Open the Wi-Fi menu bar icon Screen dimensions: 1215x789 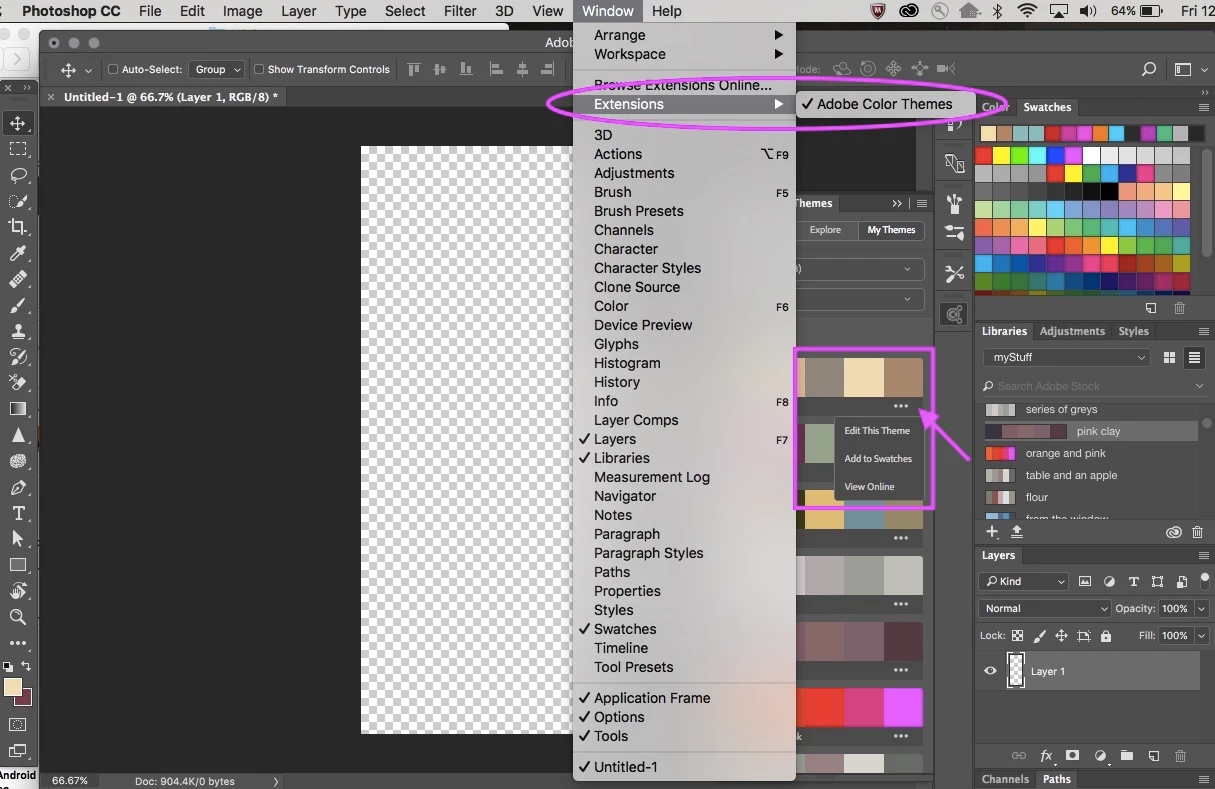1027,11
